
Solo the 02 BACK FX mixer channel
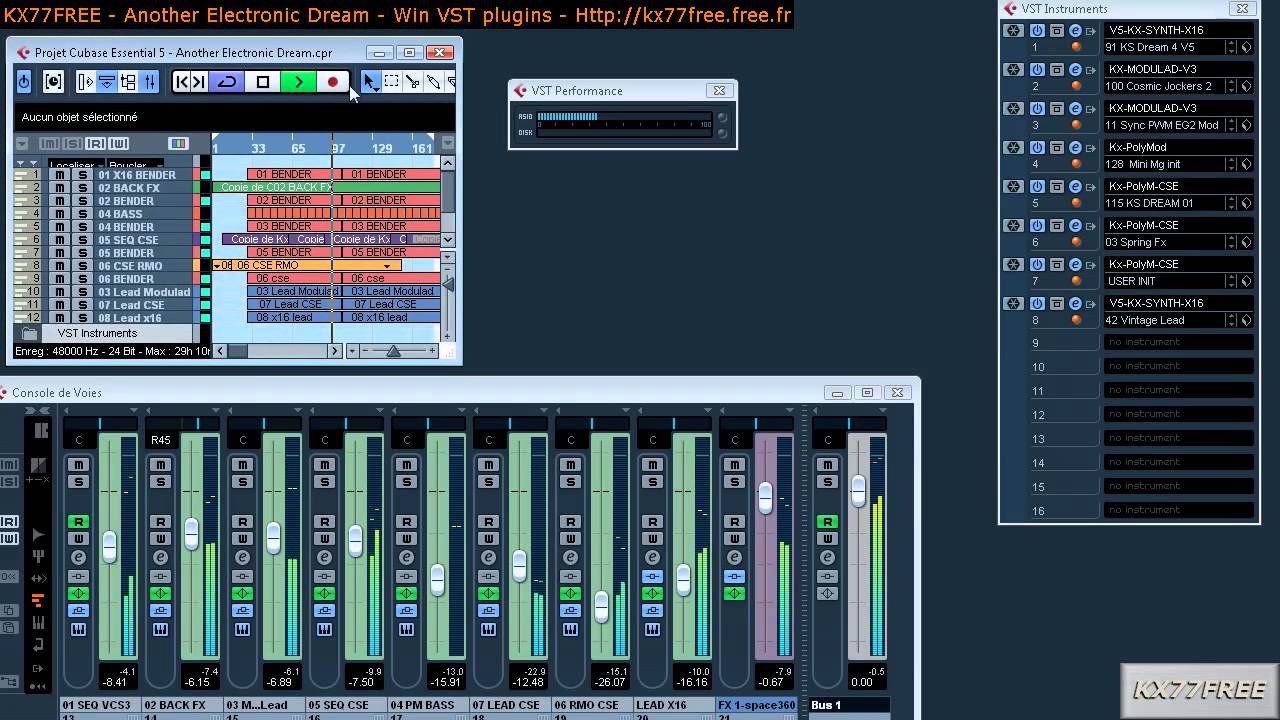[160, 482]
